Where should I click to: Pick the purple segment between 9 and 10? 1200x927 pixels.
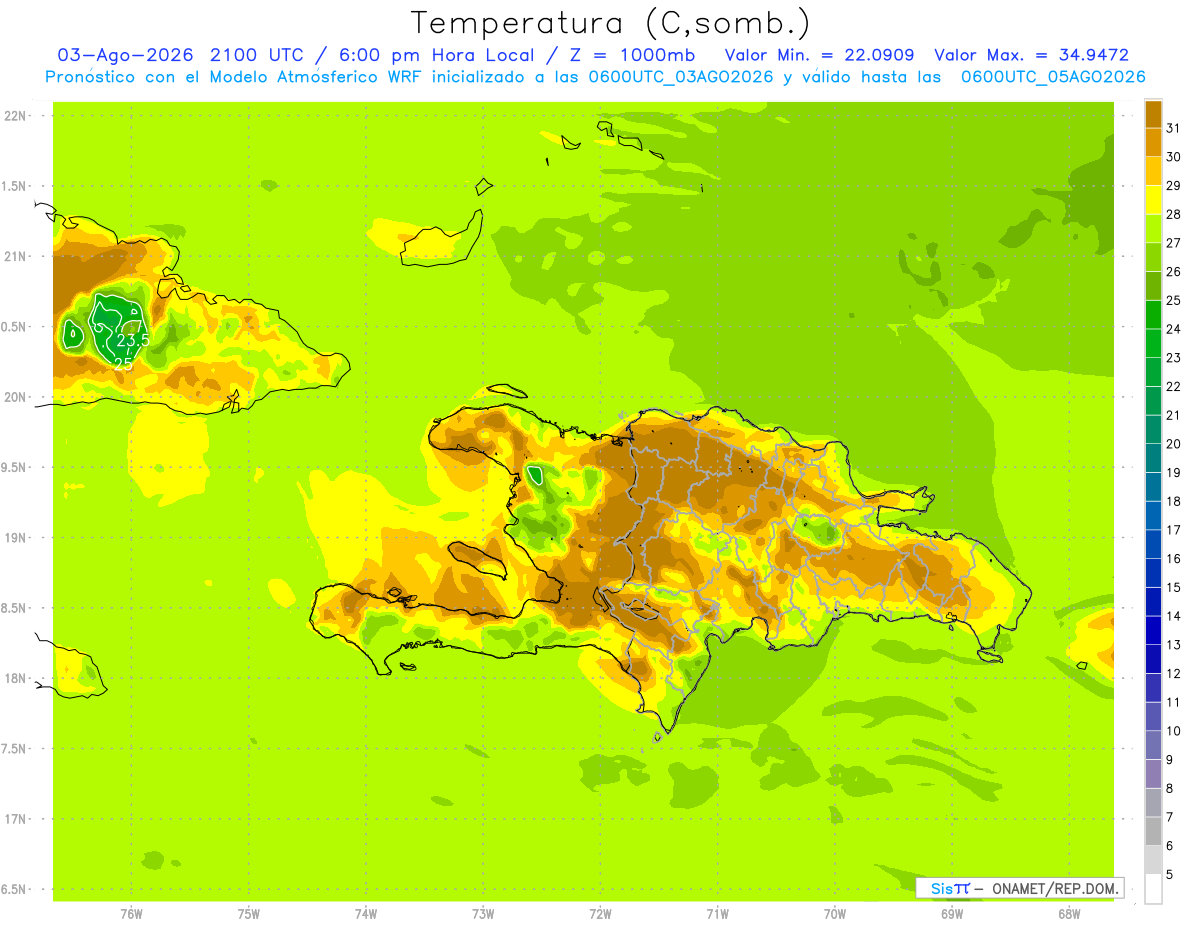point(1153,745)
